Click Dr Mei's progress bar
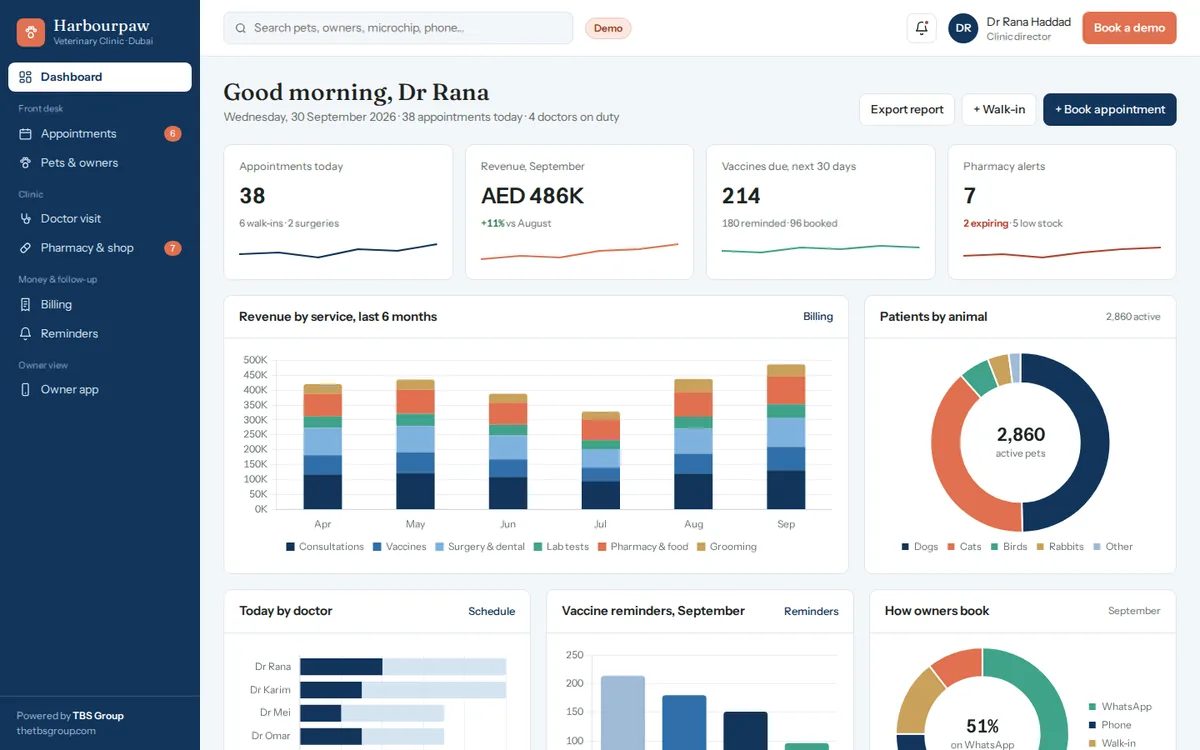Viewport: 1200px width, 750px height. click(372, 713)
